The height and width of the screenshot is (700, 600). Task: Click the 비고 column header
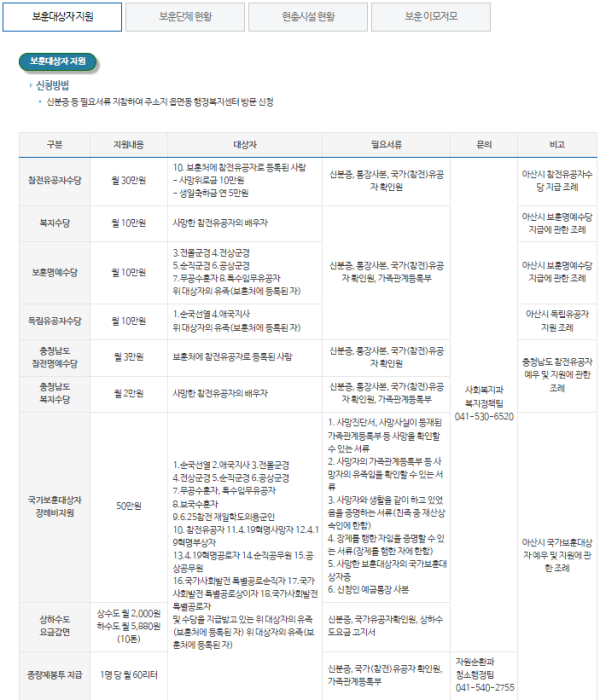[557, 144]
